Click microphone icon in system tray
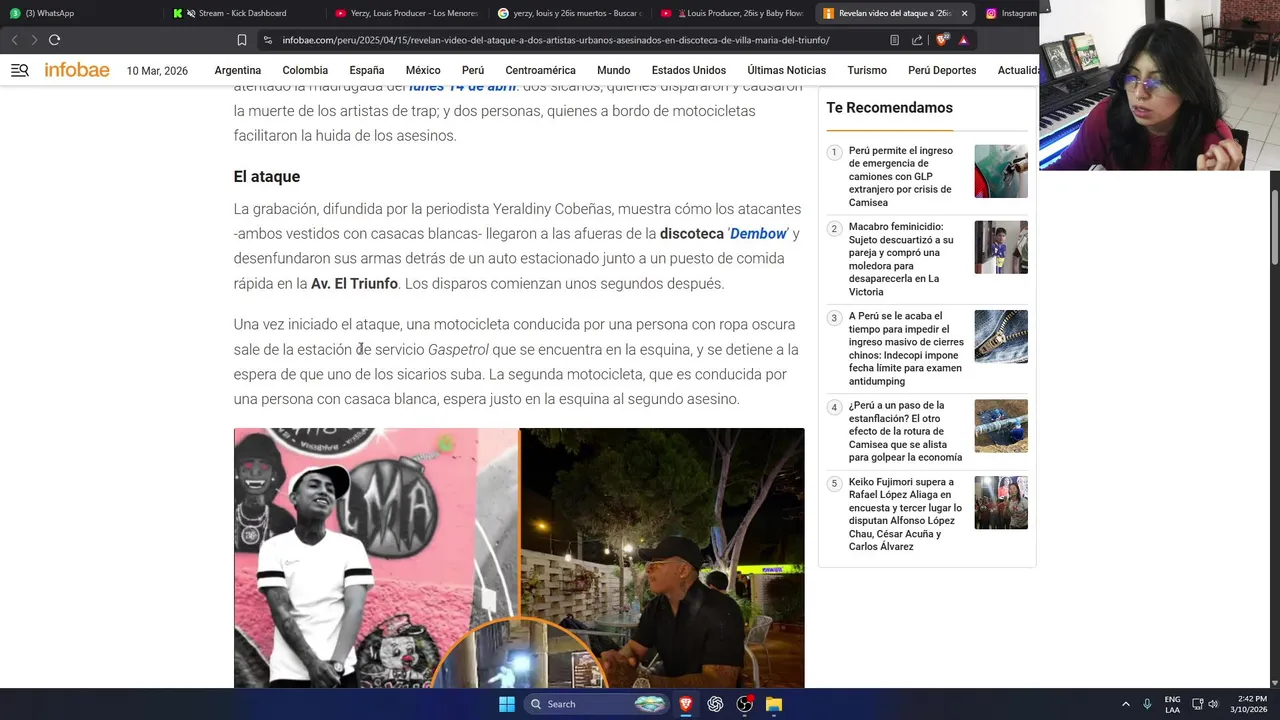Image resolution: width=1280 pixels, height=720 pixels. coord(1147,704)
